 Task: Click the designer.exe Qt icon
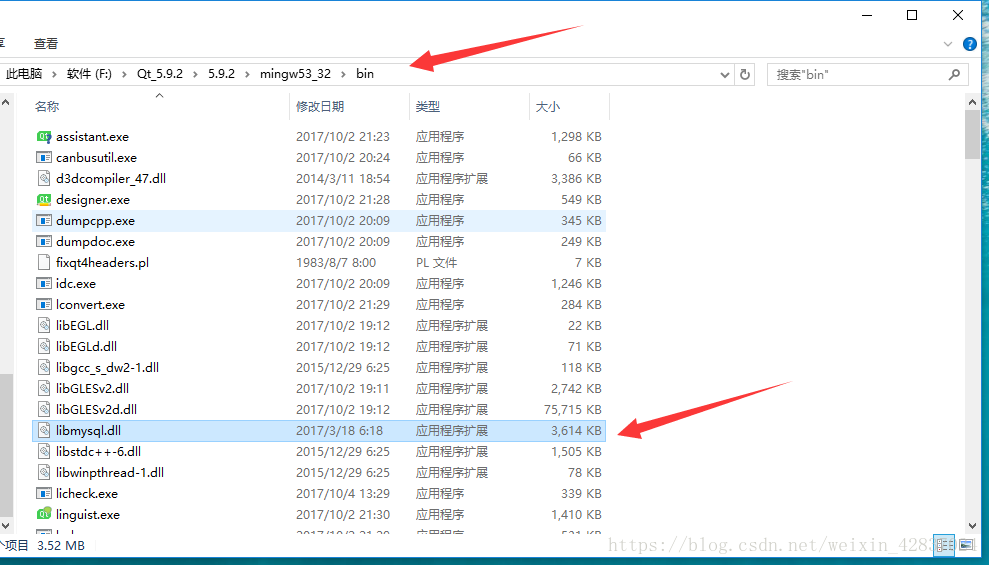pyautogui.click(x=44, y=199)
